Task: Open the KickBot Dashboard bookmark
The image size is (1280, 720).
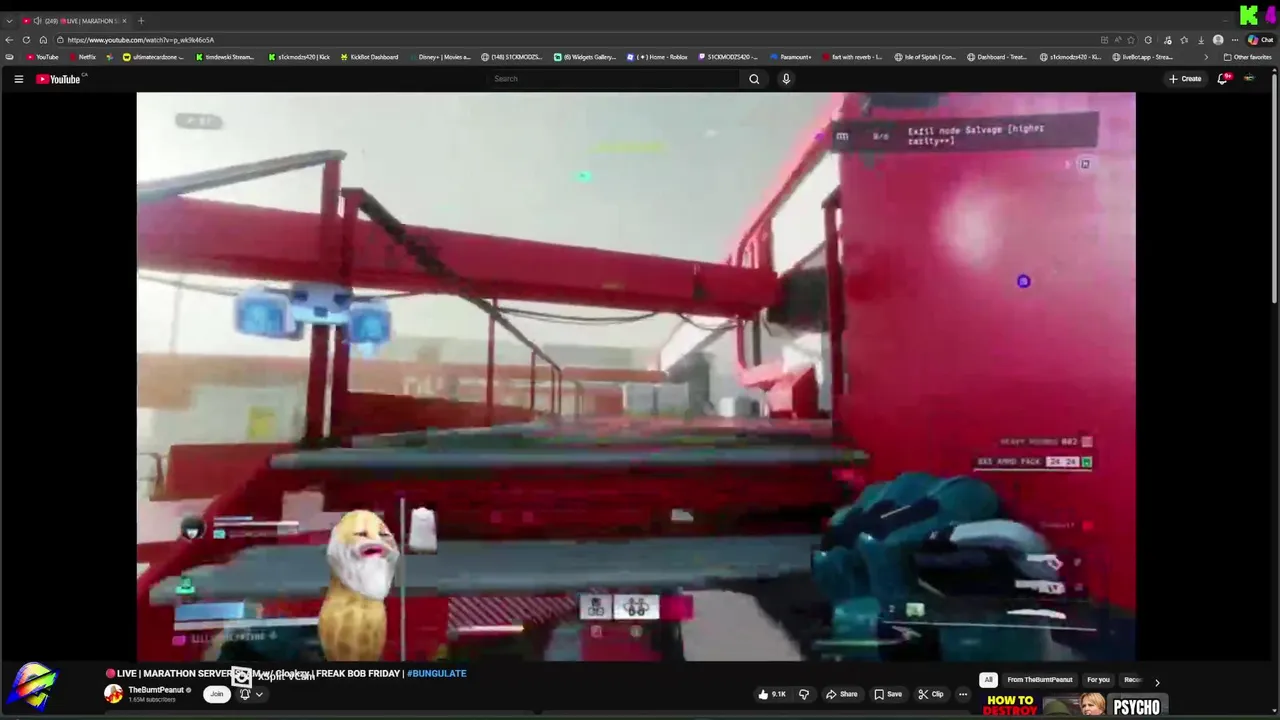Action: pyautogui.click(x=369, y=57)
